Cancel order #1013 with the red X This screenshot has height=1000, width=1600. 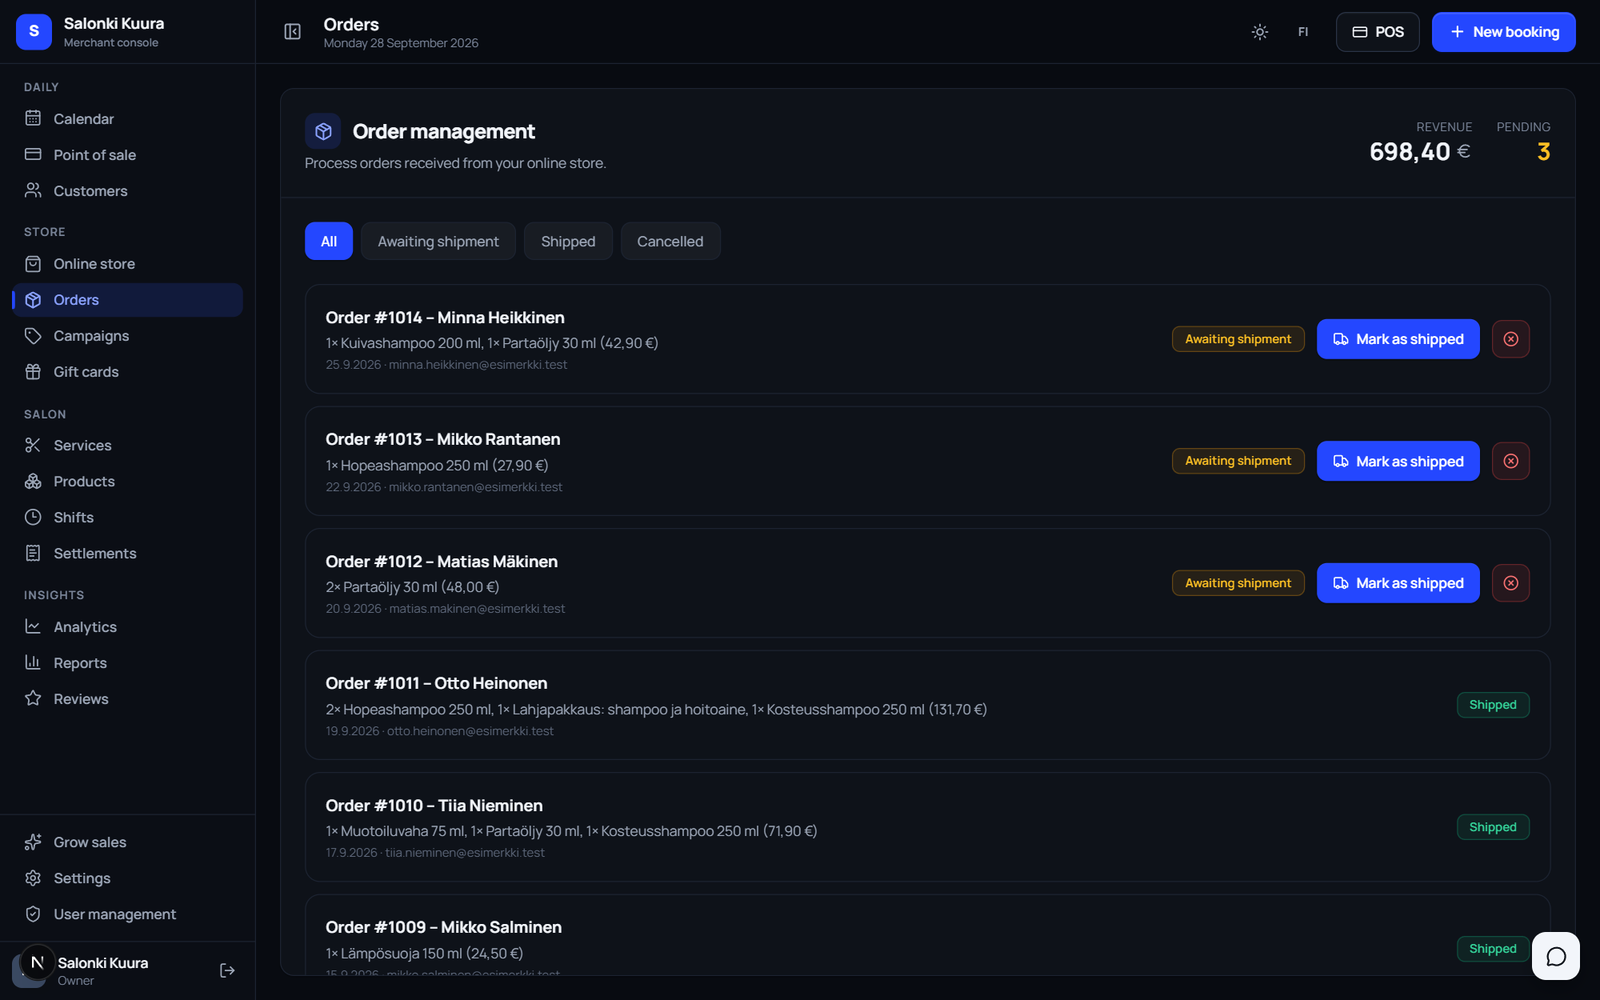click(x=1511, y=461)
